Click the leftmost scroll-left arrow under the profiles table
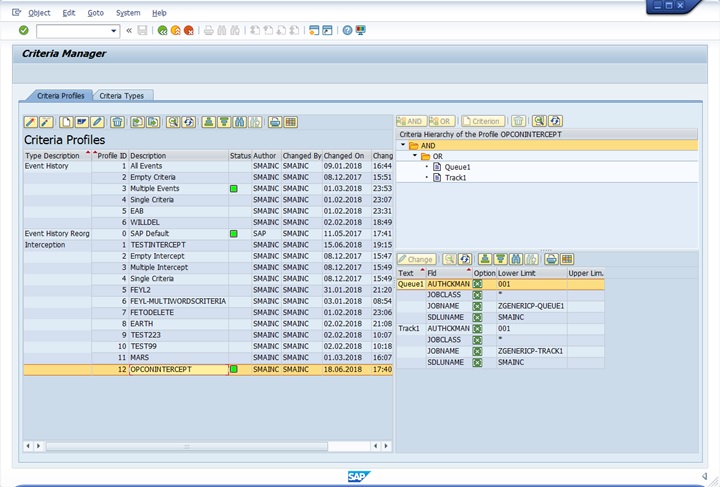Viewport: 720px width, 487px height. [x=28, y=446]
